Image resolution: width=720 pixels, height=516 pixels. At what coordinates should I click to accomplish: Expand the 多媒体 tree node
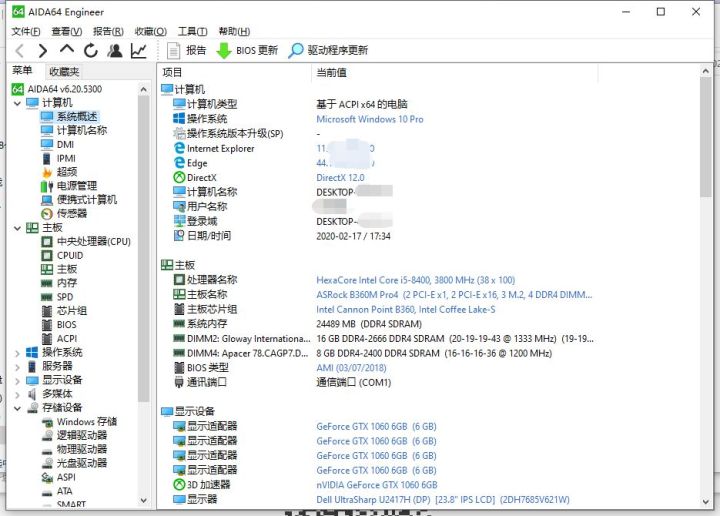point(17,394)
